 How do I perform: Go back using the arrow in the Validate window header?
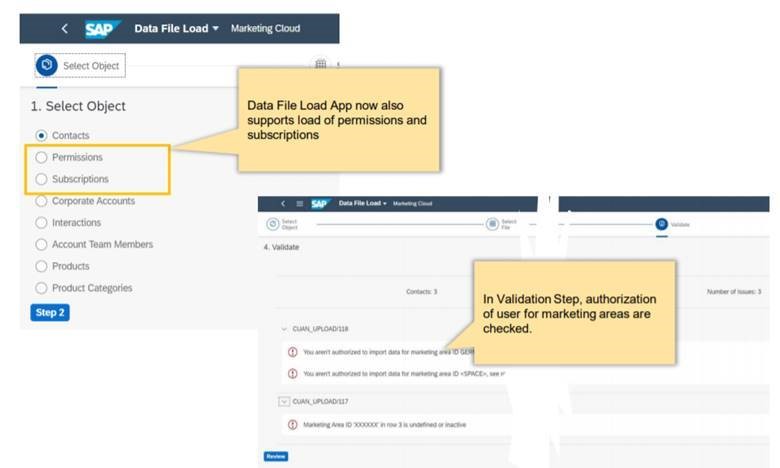[283, 203]
